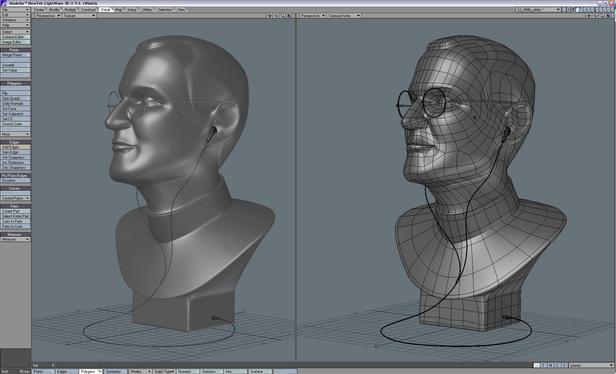Click the Inc Sharpness button
The height and width of the screenshot is (374, 616).
[x=15, y=162]
